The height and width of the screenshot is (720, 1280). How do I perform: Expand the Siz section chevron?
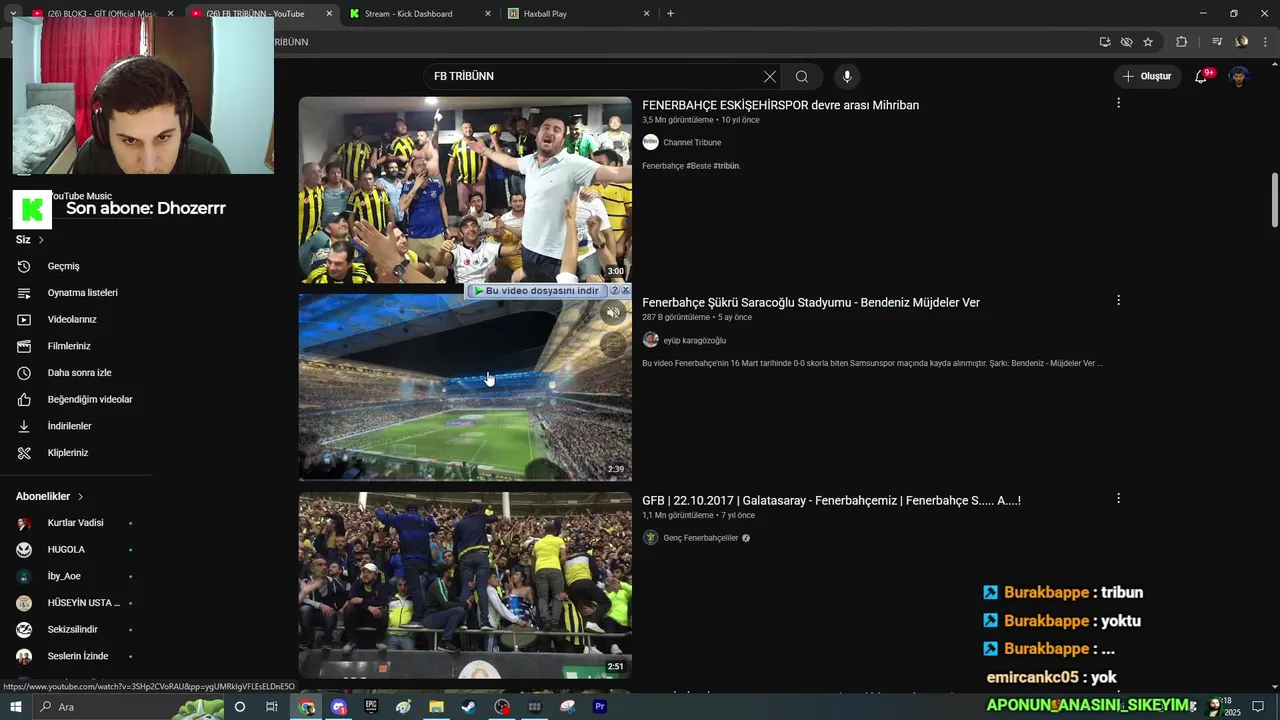(41, 240)
